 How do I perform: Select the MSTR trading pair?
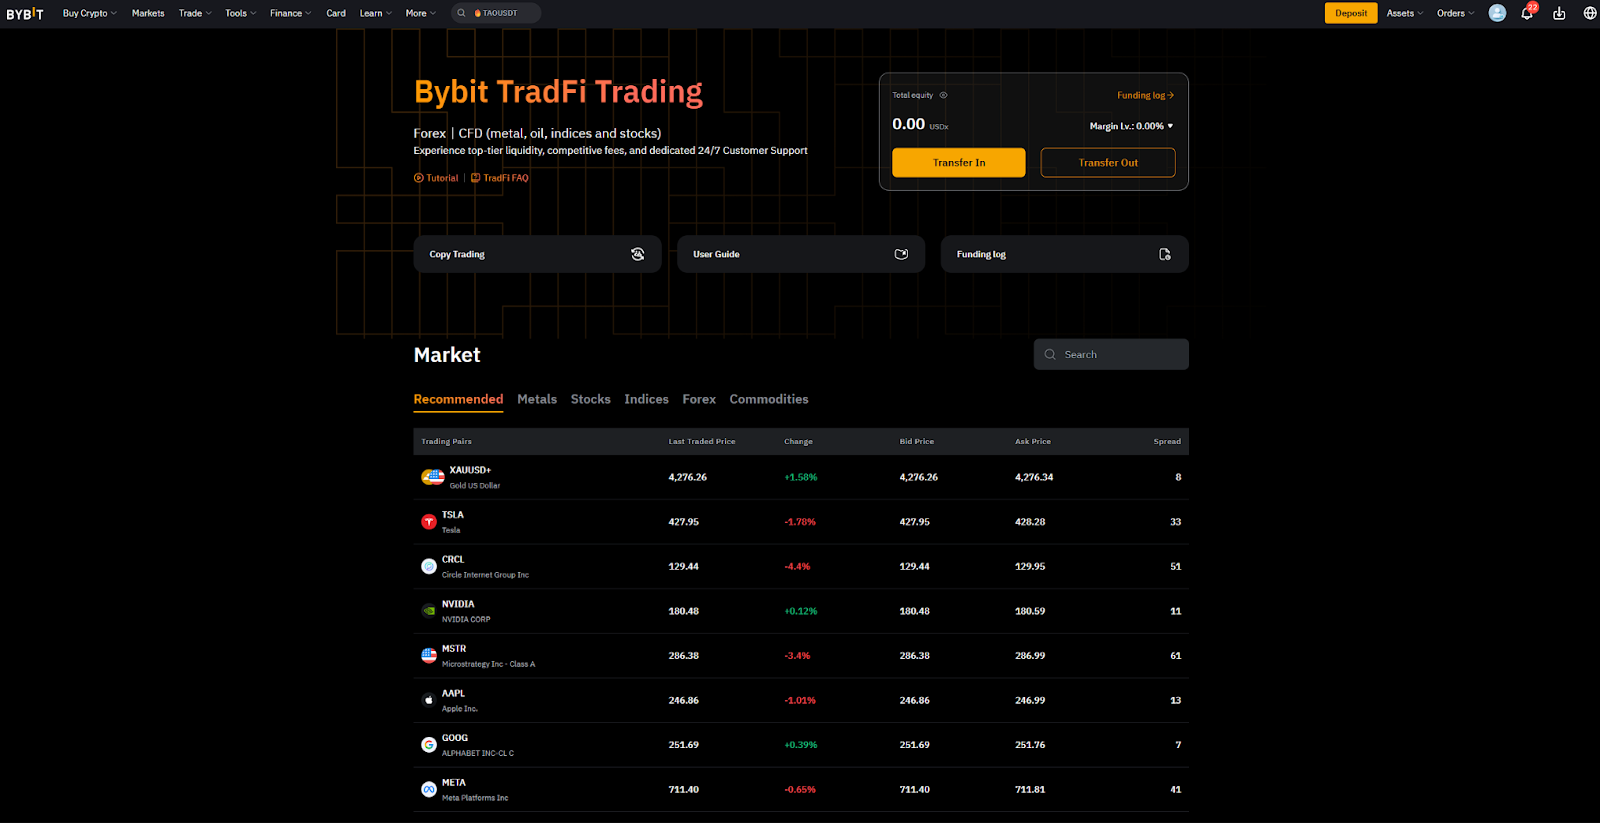pos(801,656)
